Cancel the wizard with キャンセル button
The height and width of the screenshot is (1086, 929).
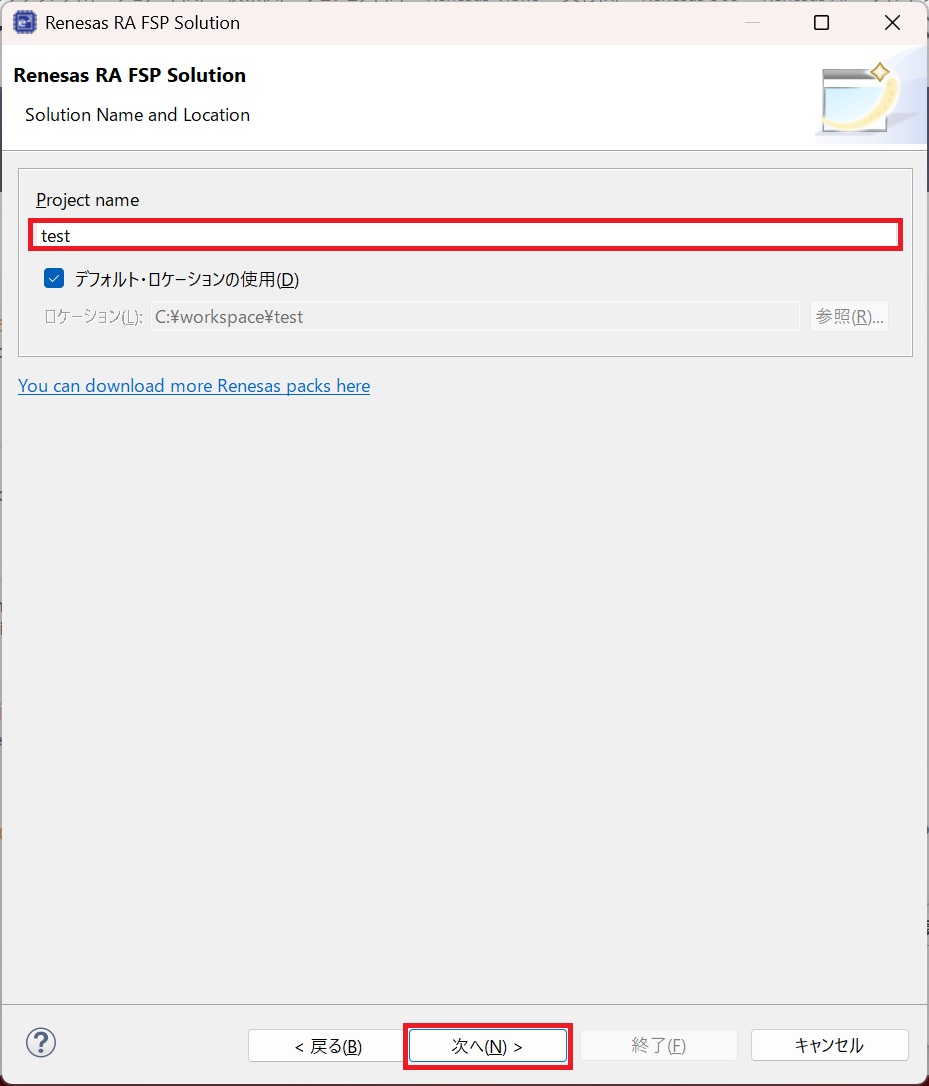[x=830, y=1045]
